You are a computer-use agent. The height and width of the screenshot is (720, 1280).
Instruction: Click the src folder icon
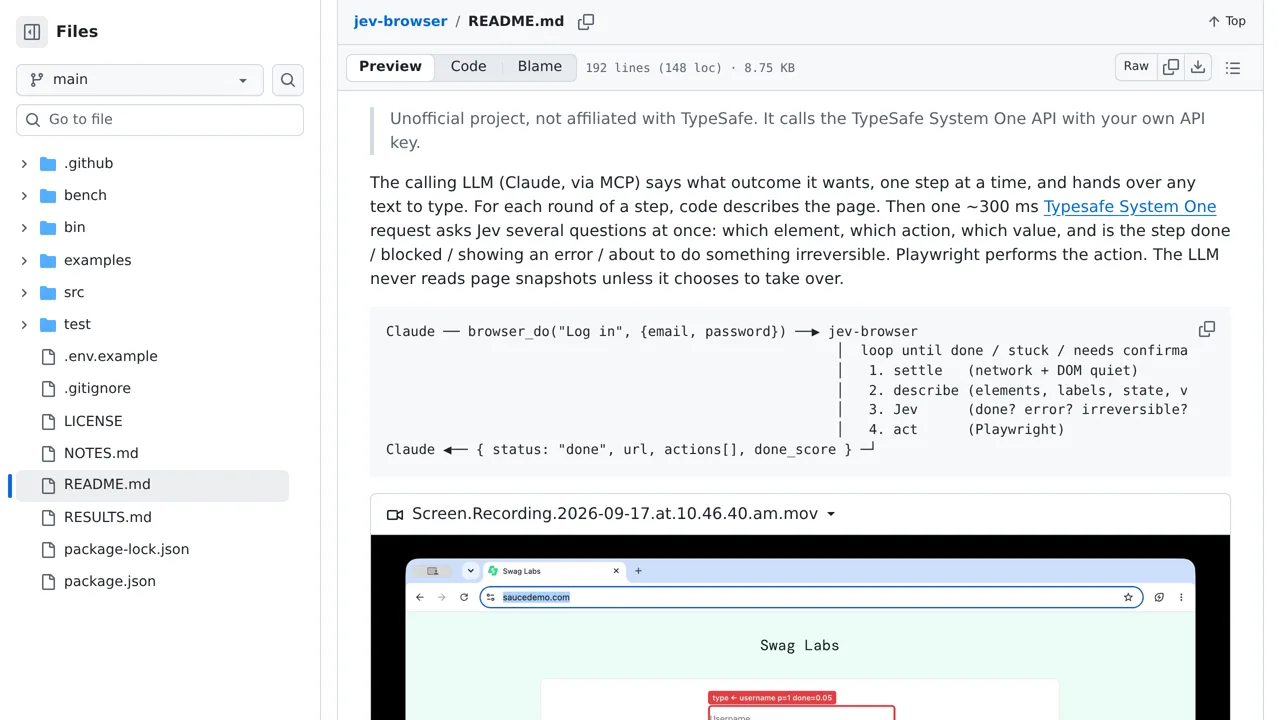[48, 292]
